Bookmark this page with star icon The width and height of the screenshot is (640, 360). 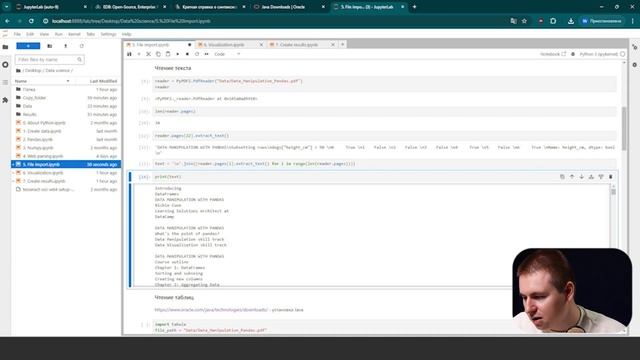[x=524, y=21]
